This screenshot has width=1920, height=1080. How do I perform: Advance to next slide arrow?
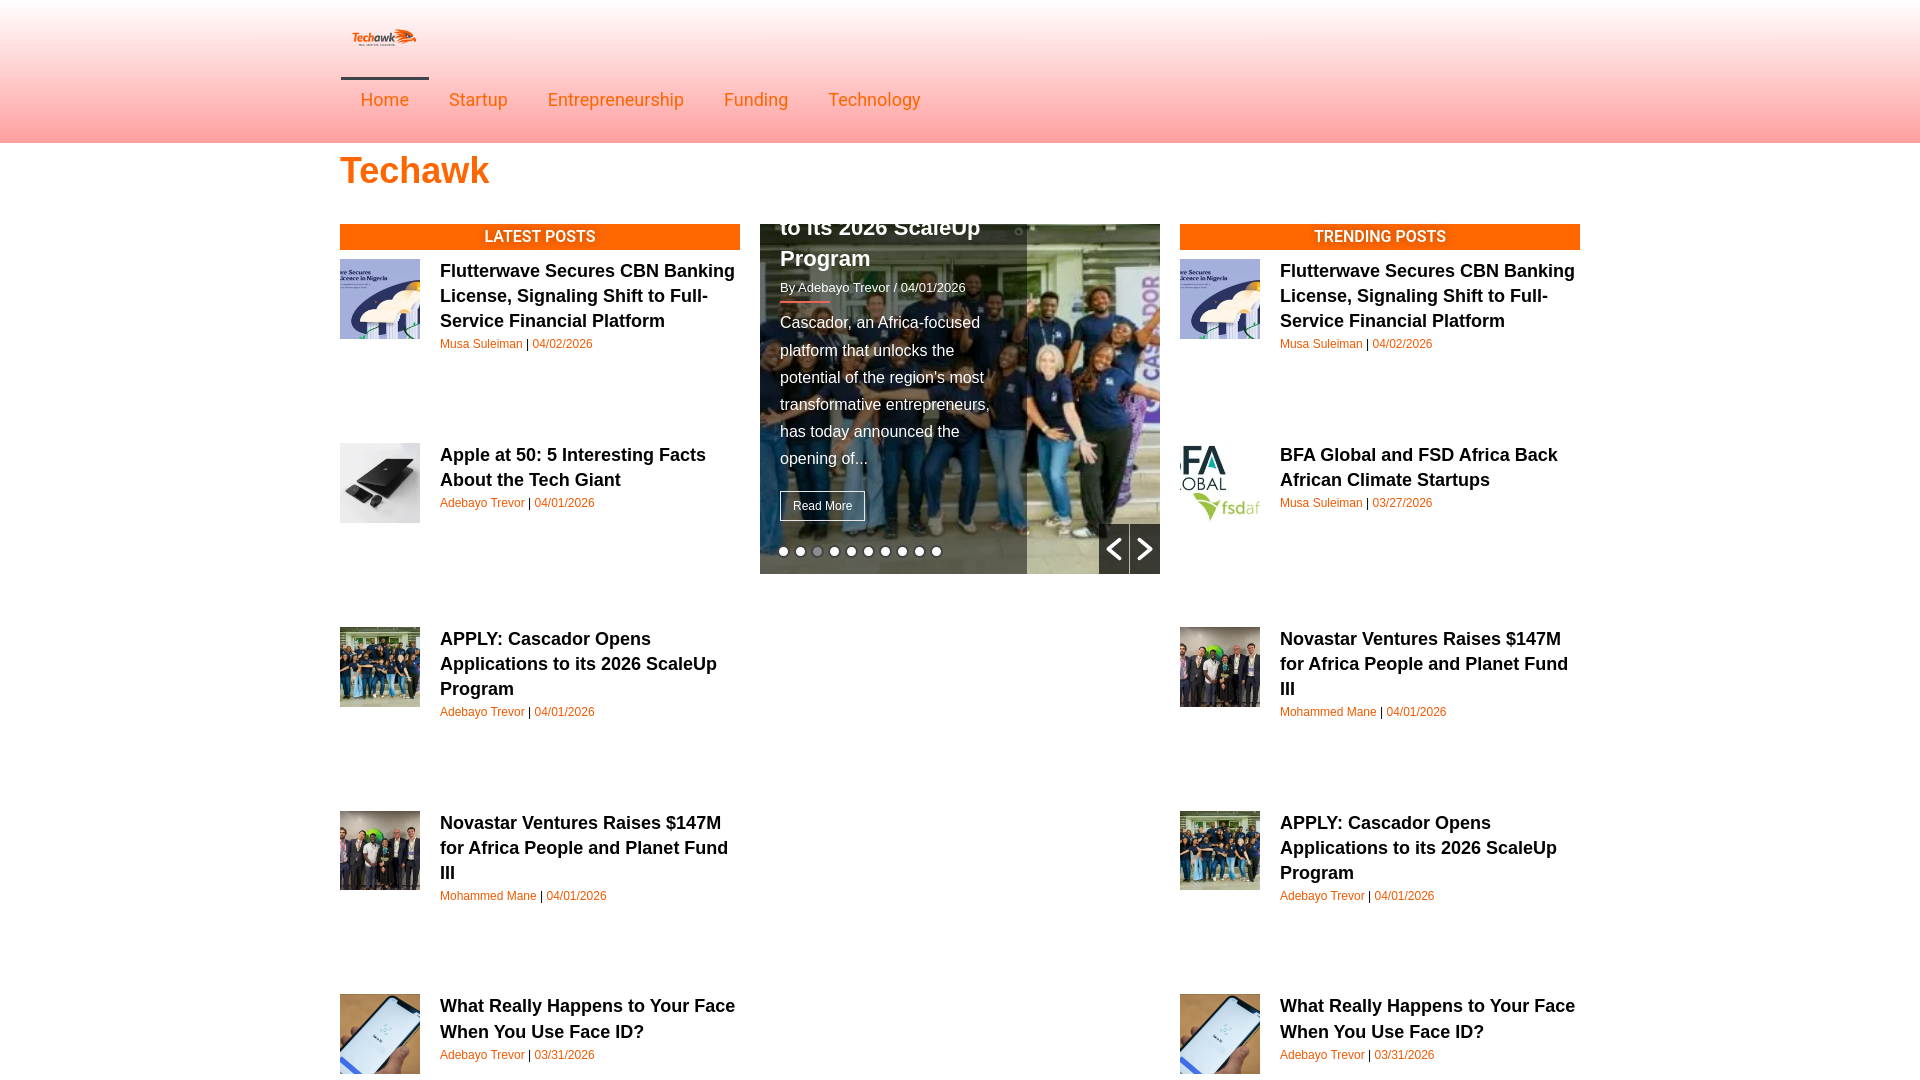tap(1145, 549)
